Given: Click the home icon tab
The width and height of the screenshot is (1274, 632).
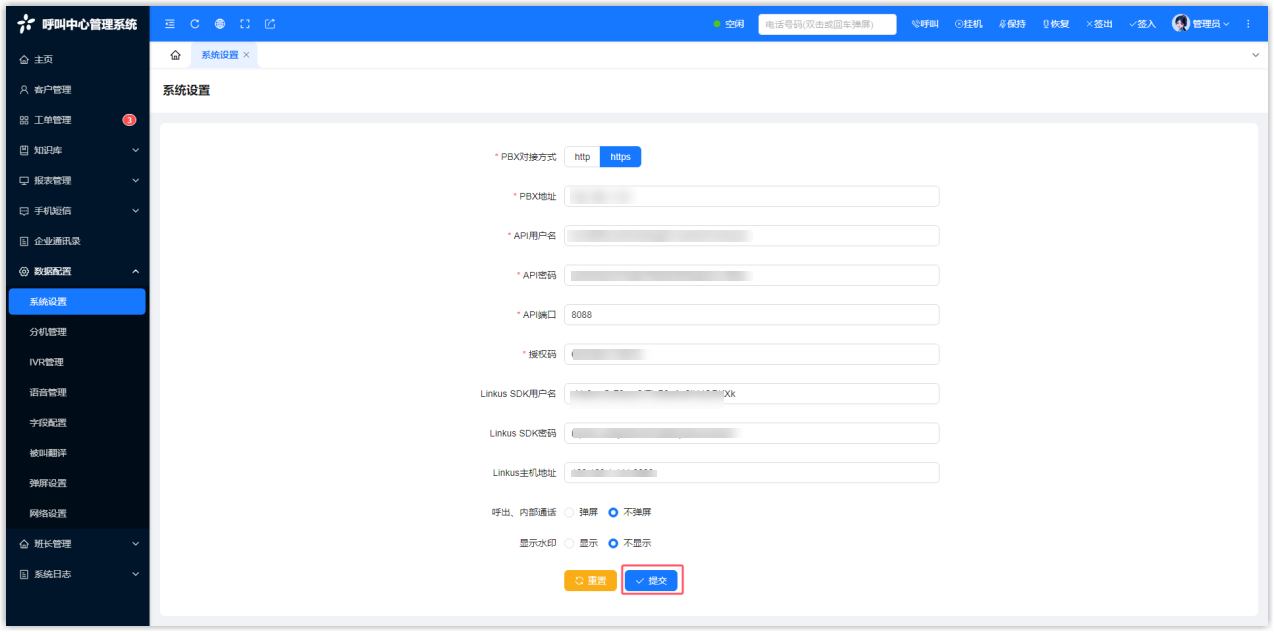Looking at the screenshot, I should (176, 55).
